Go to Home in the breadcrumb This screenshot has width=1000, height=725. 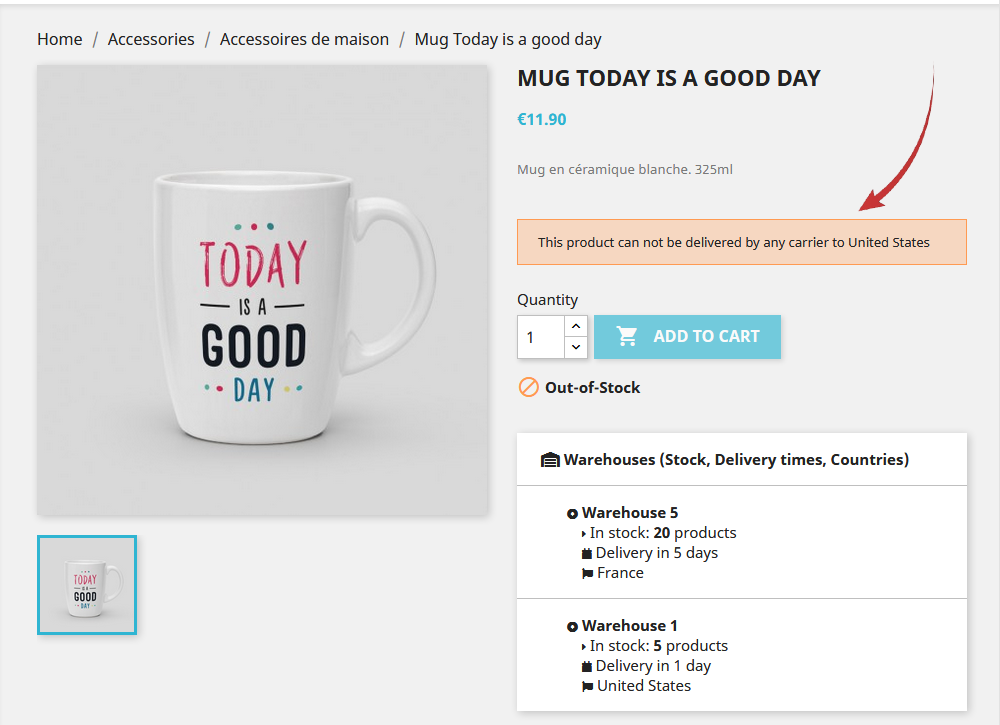tap(60, 40)
